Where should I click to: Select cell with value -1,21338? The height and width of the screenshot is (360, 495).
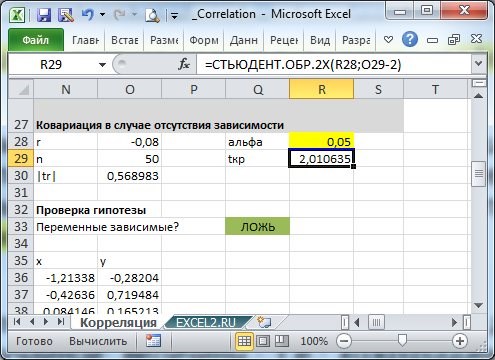coord(66,277)
